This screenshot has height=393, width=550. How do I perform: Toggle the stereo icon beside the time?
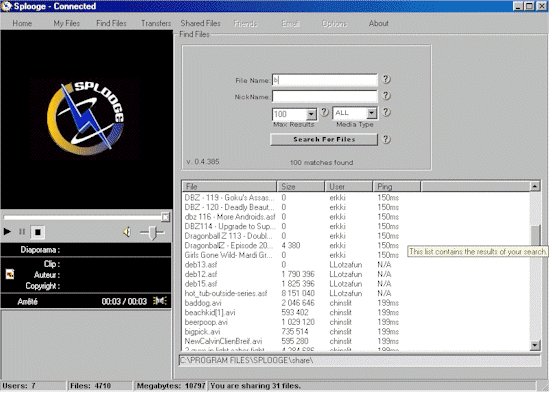160,301
